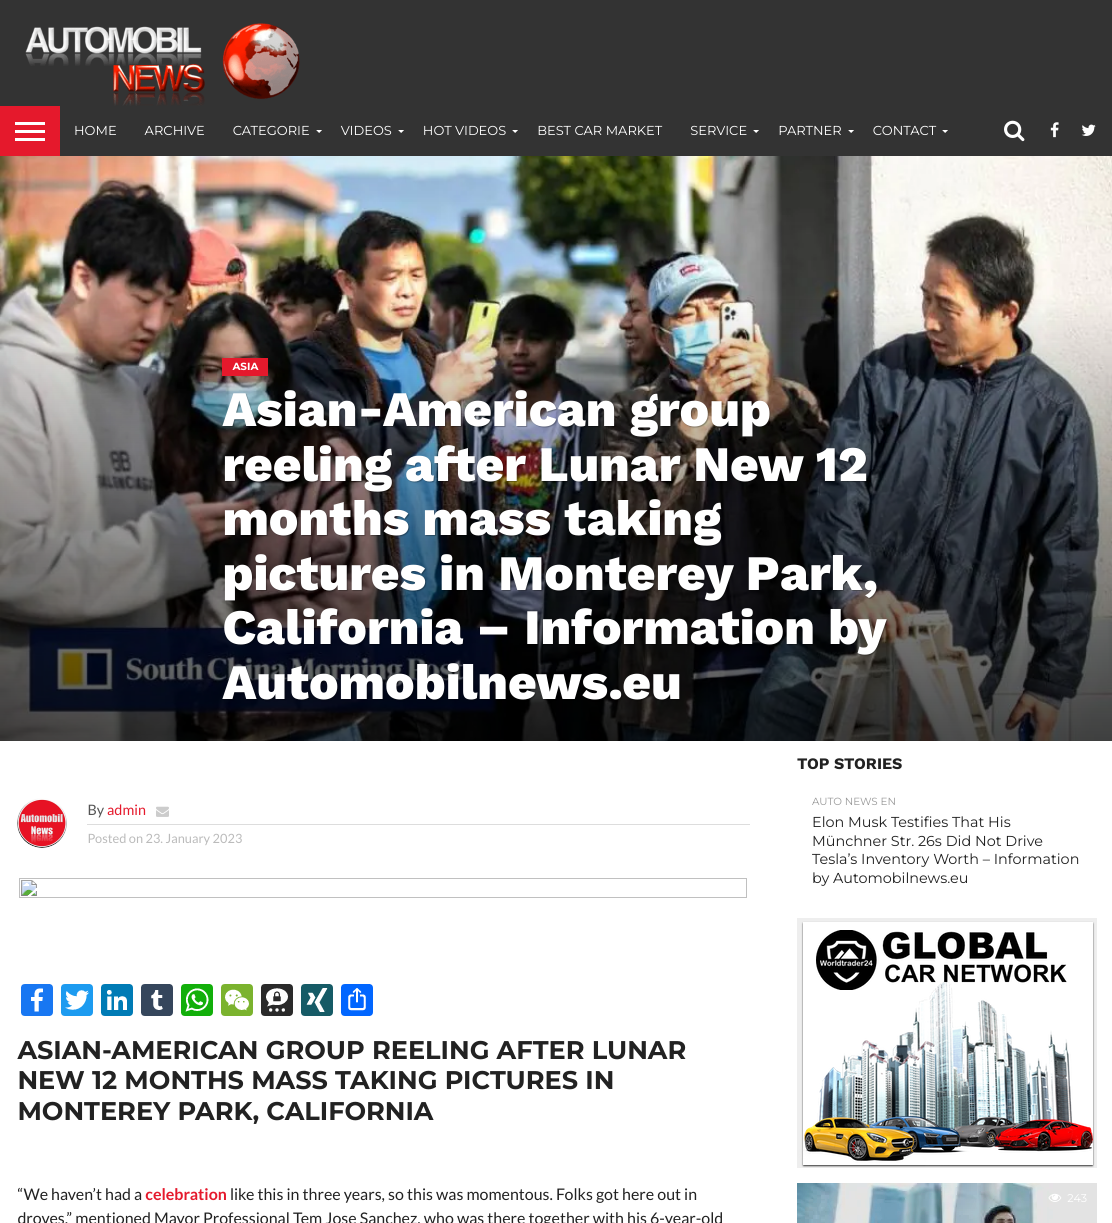The image size is (1112, 1223).
Task: Open the Global Car Network banner
Action: [947, 1043]
